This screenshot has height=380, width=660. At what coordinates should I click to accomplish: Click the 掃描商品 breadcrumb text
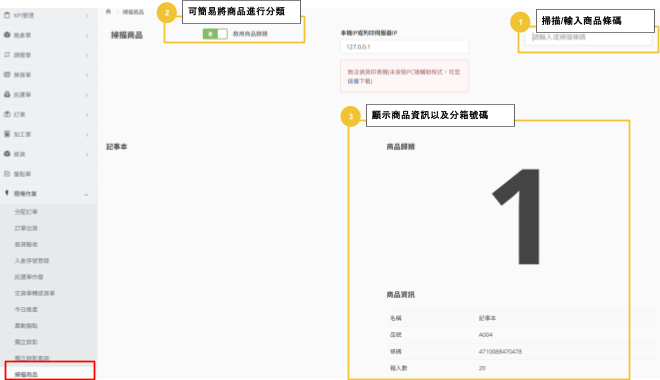[133, 12]
